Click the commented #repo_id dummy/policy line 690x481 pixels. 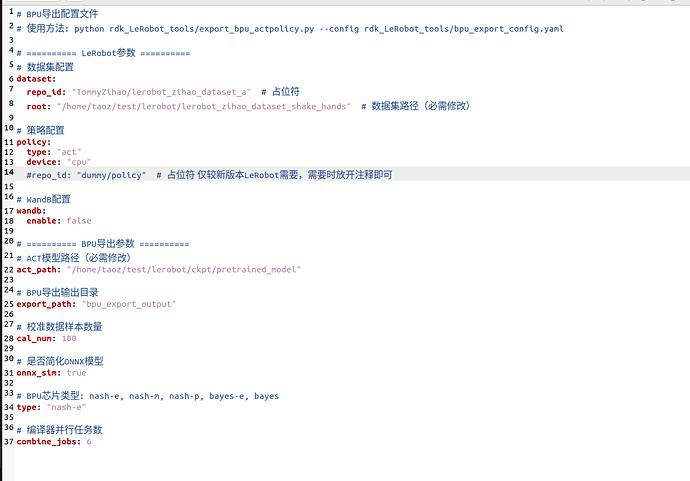[x=209, y=175]
